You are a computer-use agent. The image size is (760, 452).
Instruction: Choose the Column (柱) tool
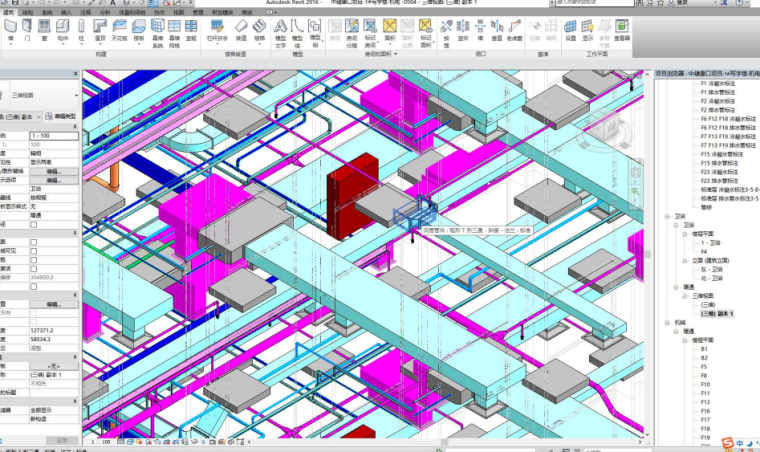click(x=81, y=30)
